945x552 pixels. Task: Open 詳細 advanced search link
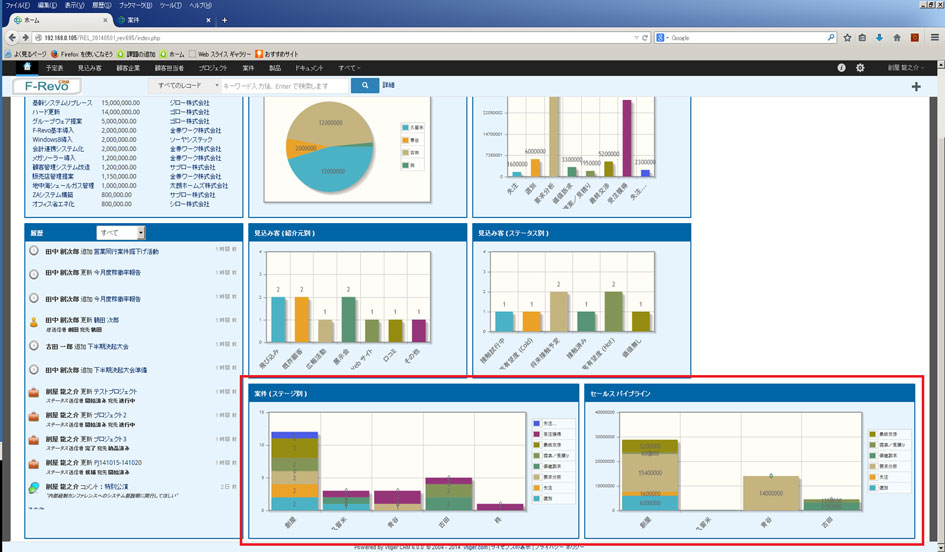click(388, 85)
